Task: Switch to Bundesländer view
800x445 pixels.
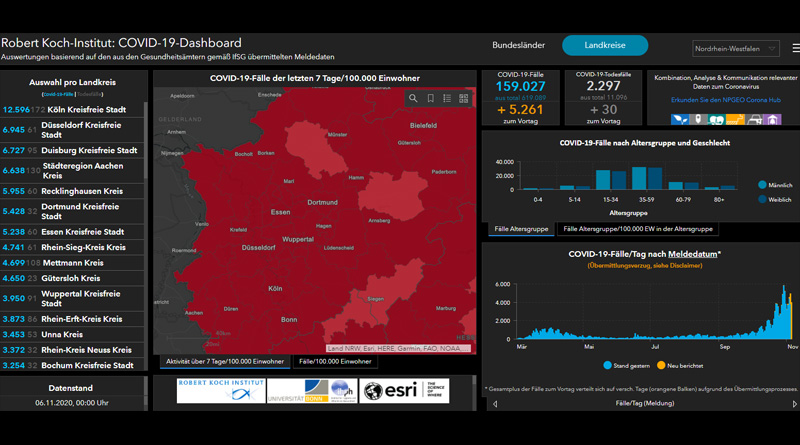Action: click(x=518, y=45)
